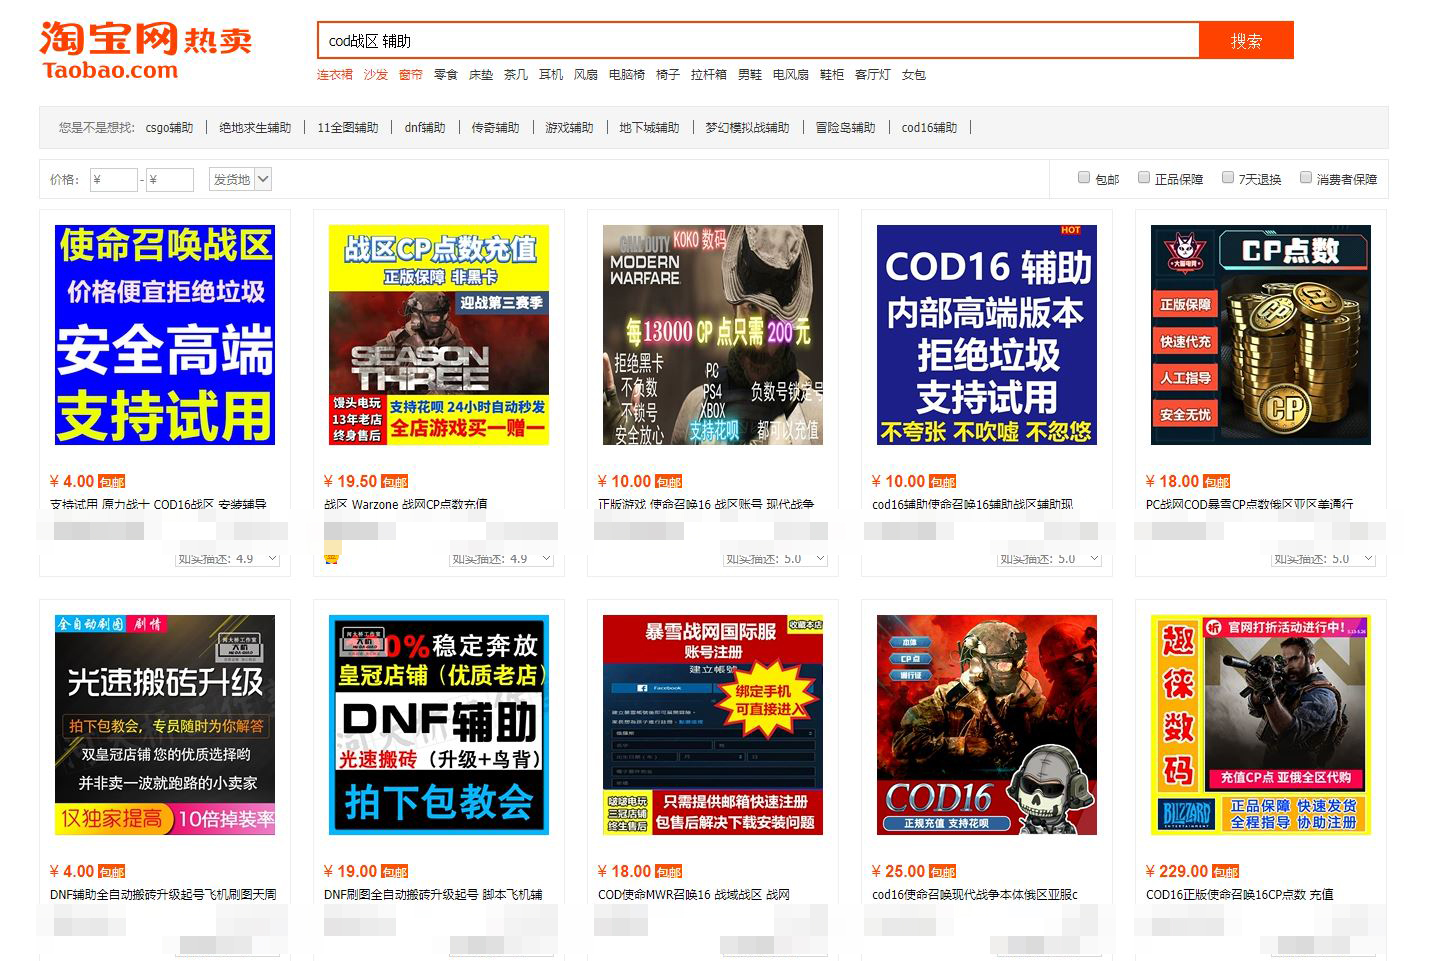Open product title 'COD16正版使命召唤16CP点数 充值'
The image size is (1436, 961).
[x=1240, y=895]
